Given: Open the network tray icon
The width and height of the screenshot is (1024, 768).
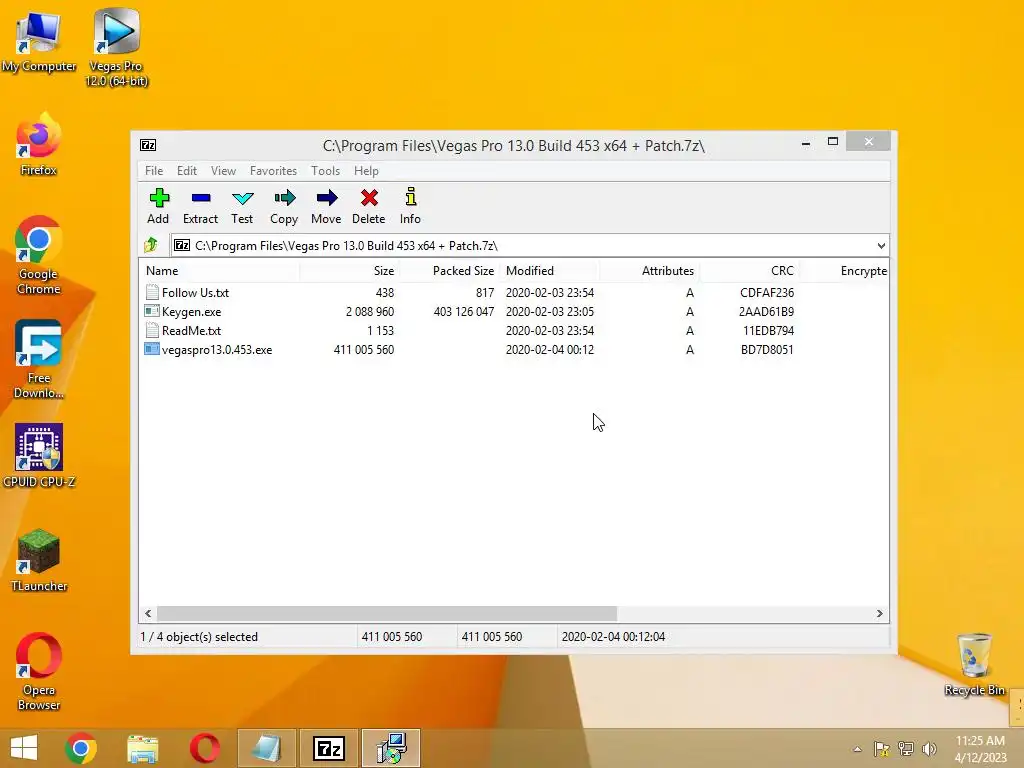Looking at the screenshot, I should point(906,749).
